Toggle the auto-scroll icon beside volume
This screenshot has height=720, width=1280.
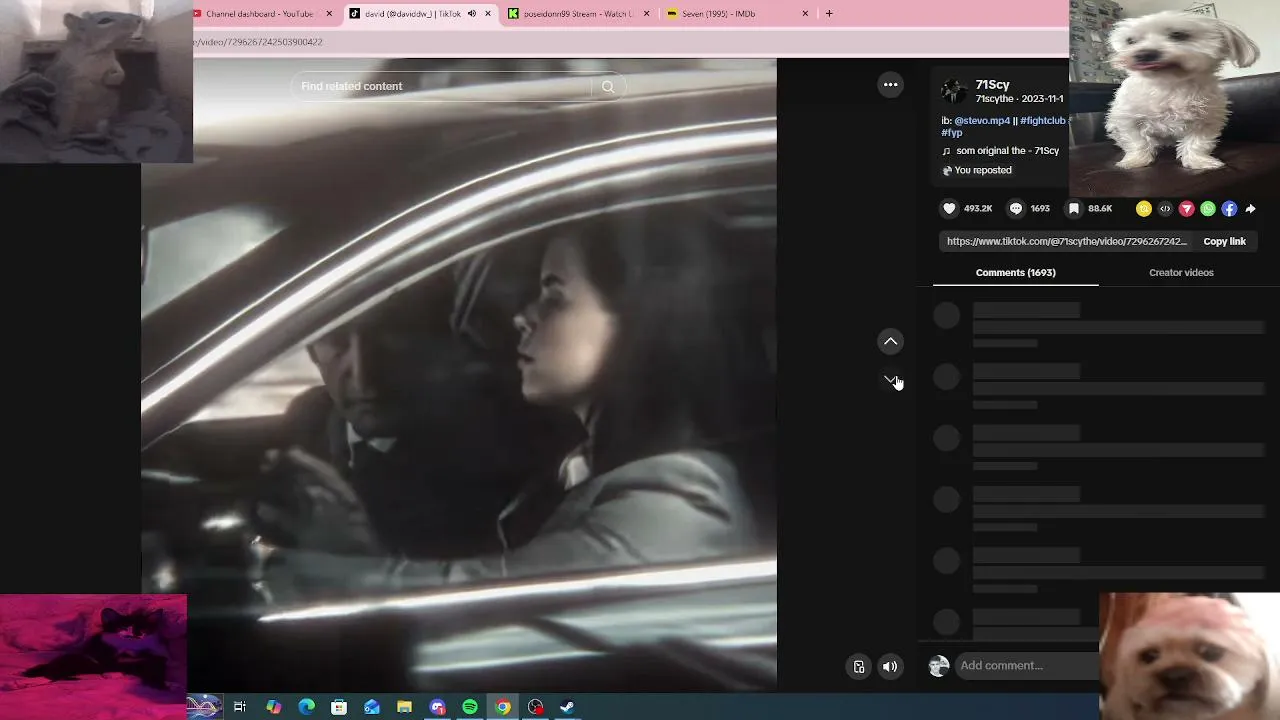(x=858, y=667)
